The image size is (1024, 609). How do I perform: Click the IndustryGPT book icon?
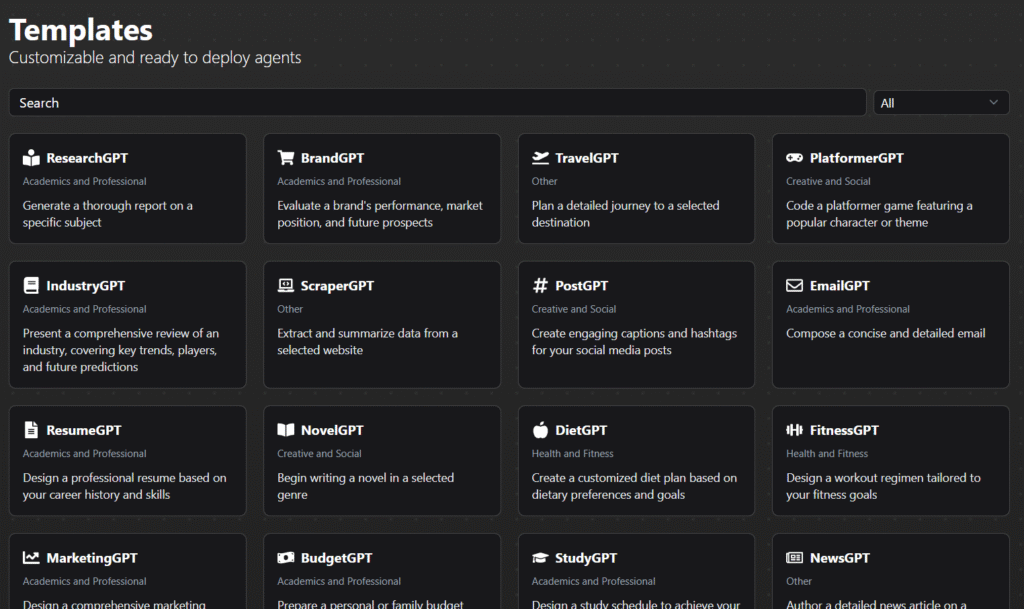(31, 285)
